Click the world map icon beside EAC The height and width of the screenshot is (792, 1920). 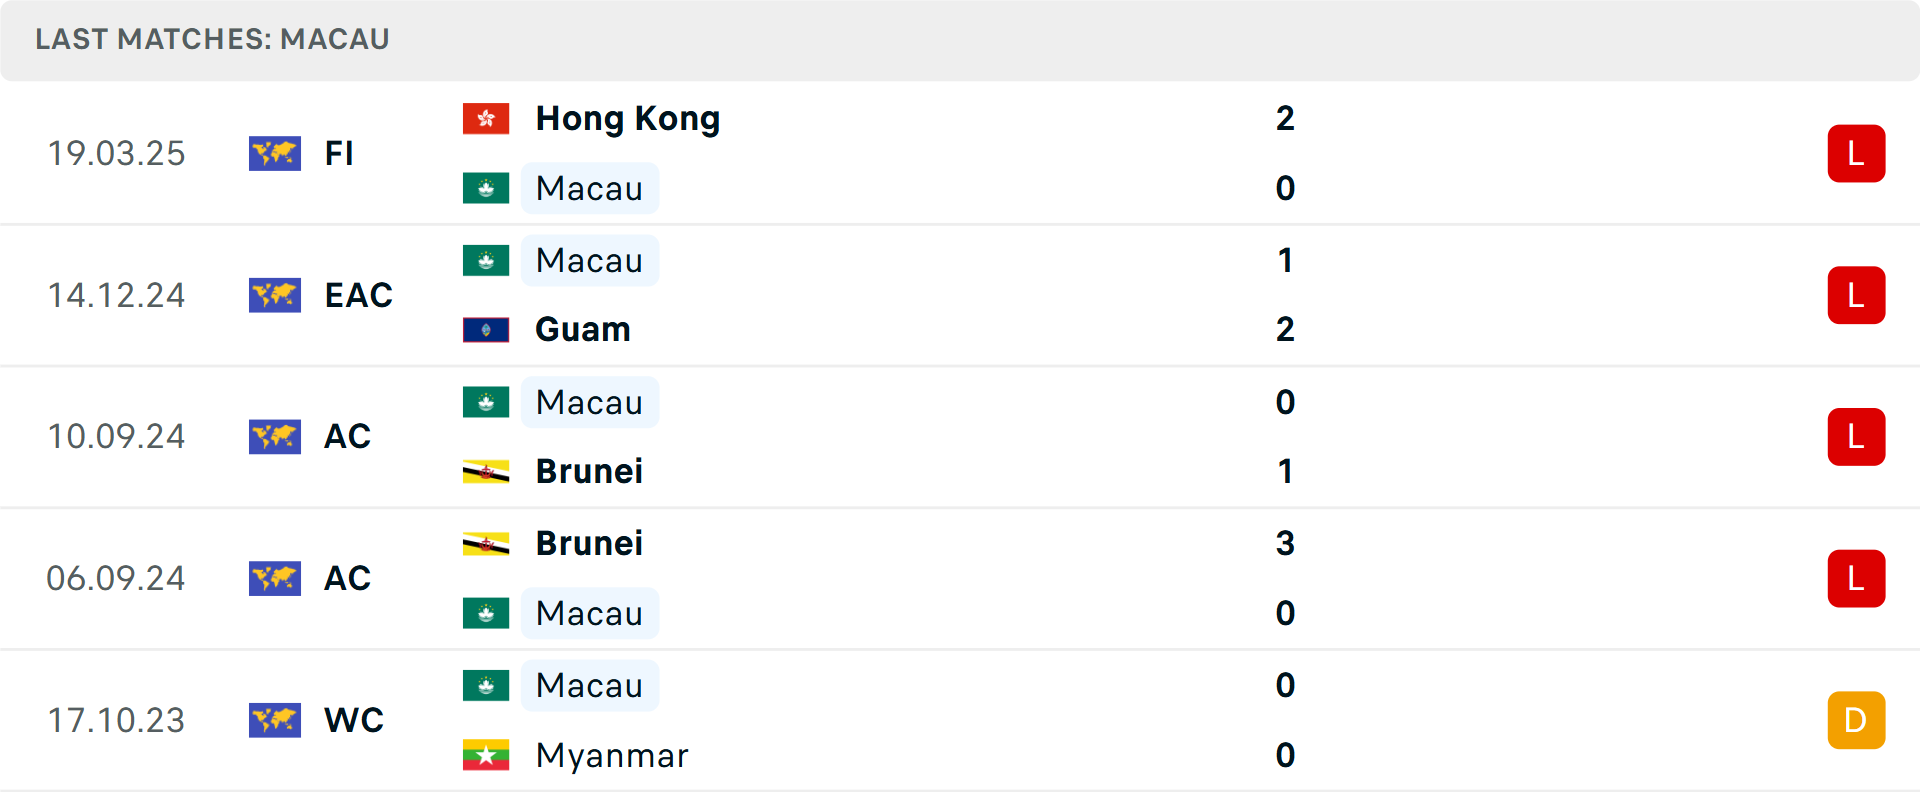[x=275, y=296]
